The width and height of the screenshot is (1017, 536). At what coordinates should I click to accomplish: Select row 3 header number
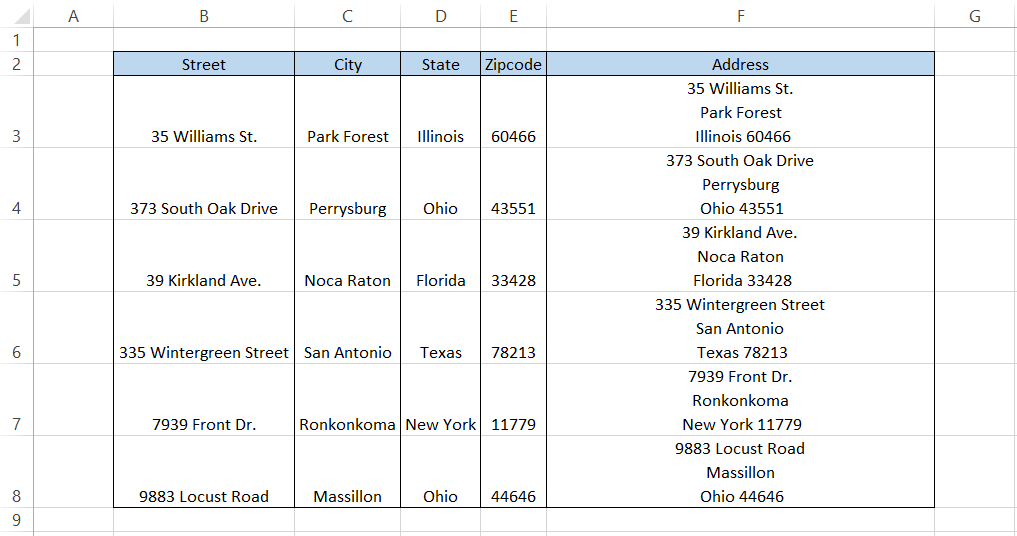pyautogui.click(x=15, y=136)
